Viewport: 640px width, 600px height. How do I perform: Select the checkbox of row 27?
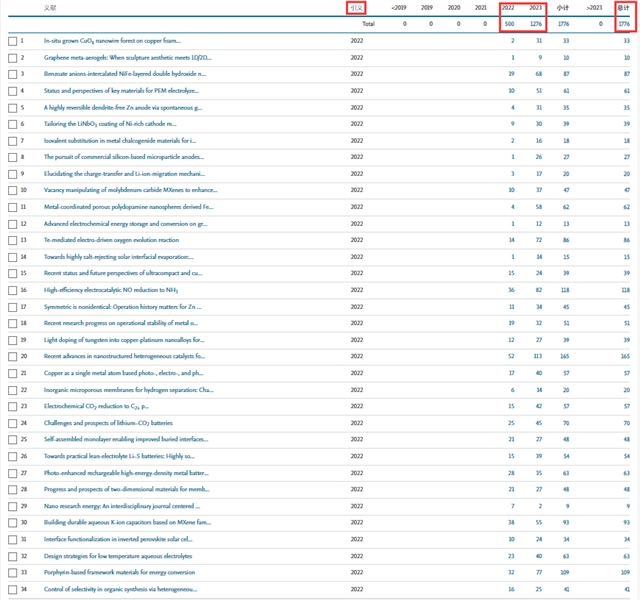tap(12, 472)
